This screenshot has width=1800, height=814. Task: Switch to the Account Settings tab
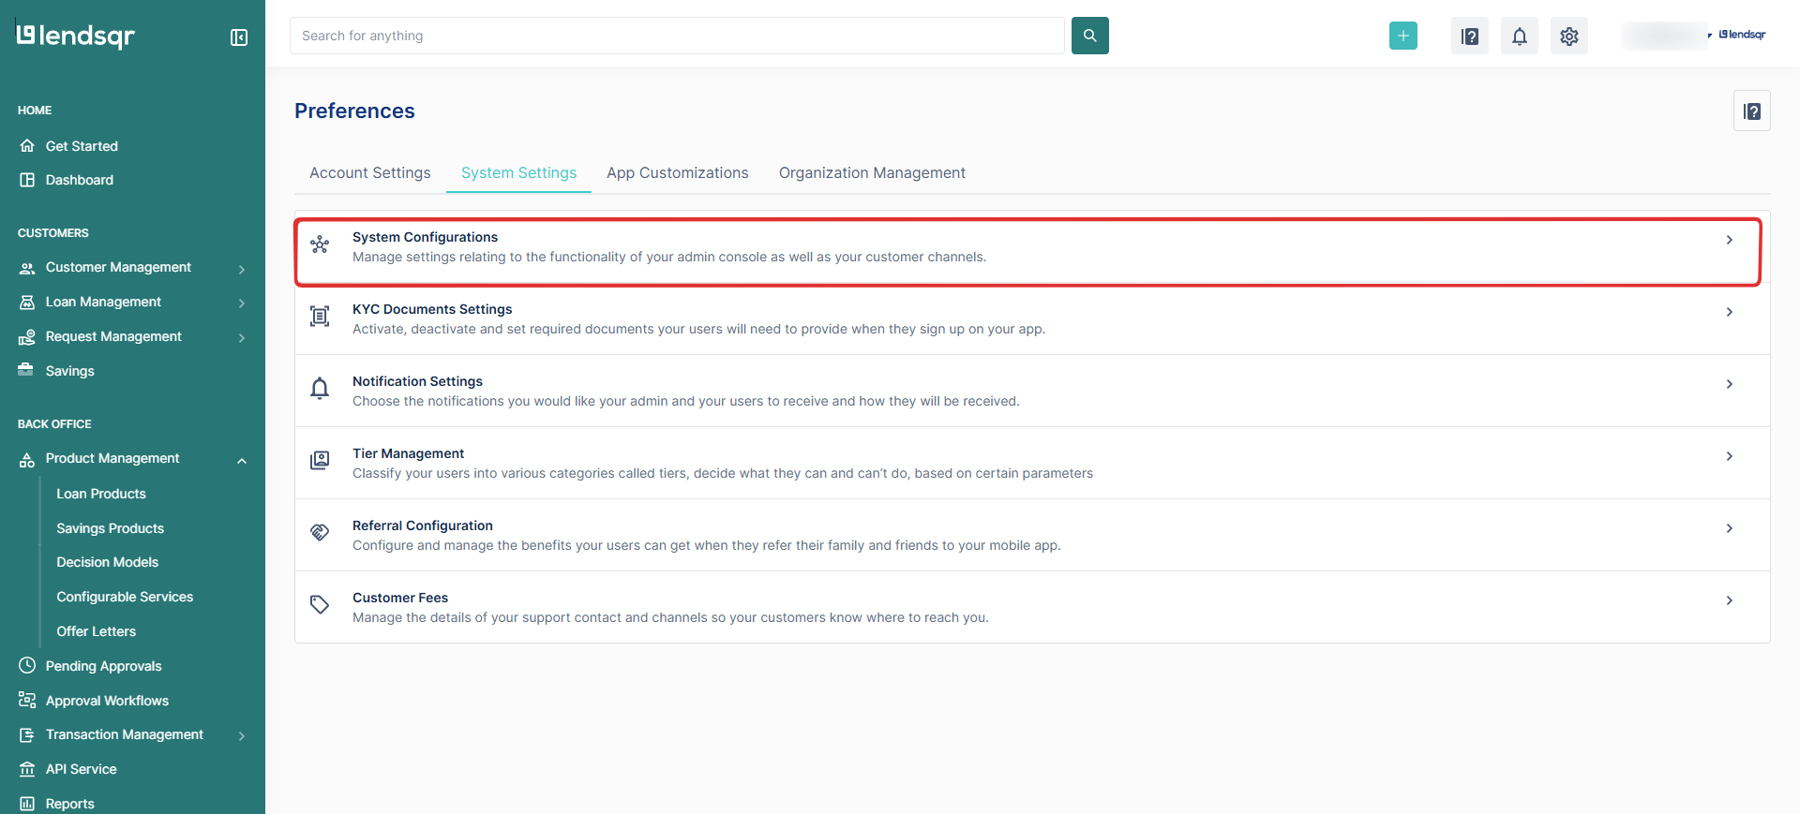(x=369, y=173)
